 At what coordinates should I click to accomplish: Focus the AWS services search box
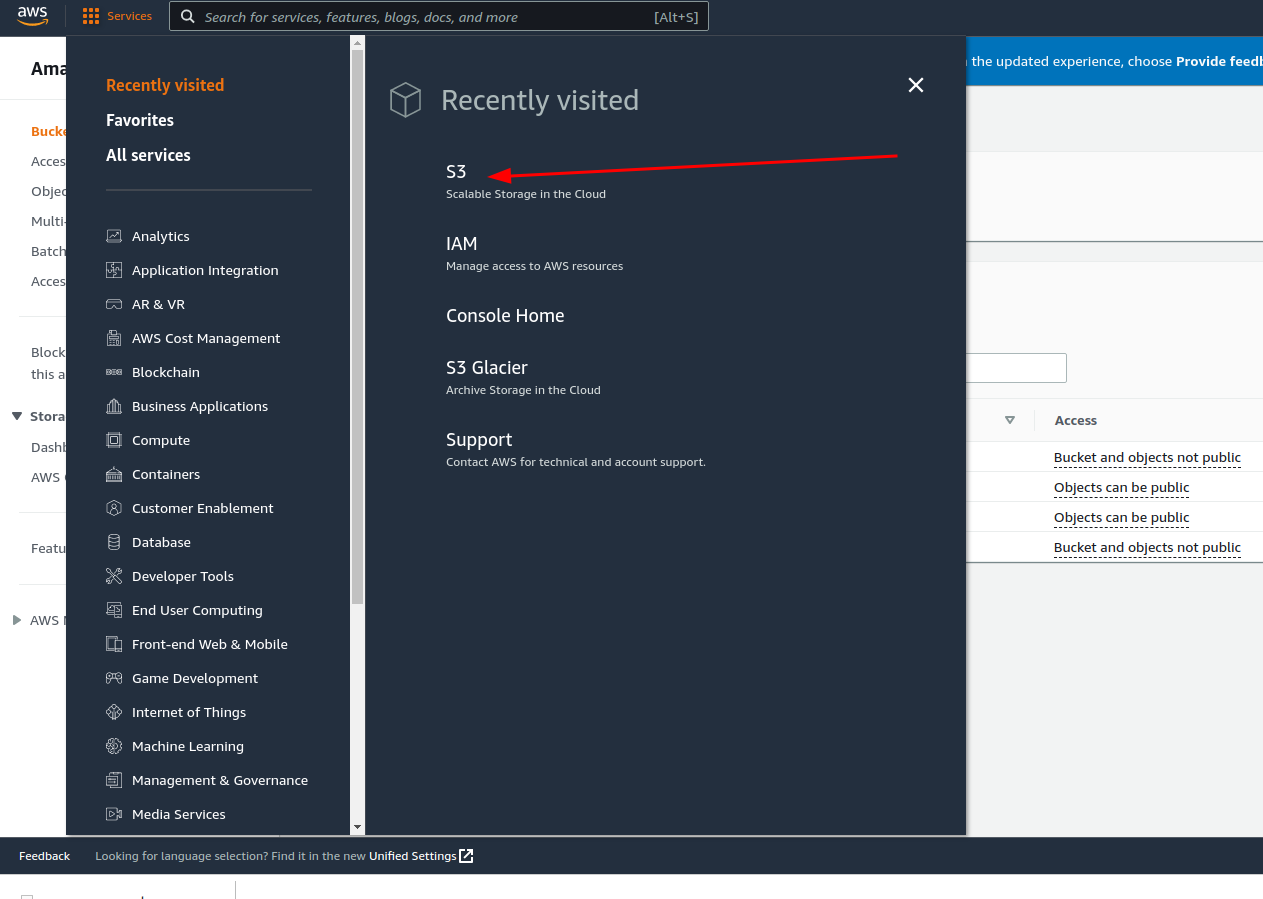coord(439,17)
